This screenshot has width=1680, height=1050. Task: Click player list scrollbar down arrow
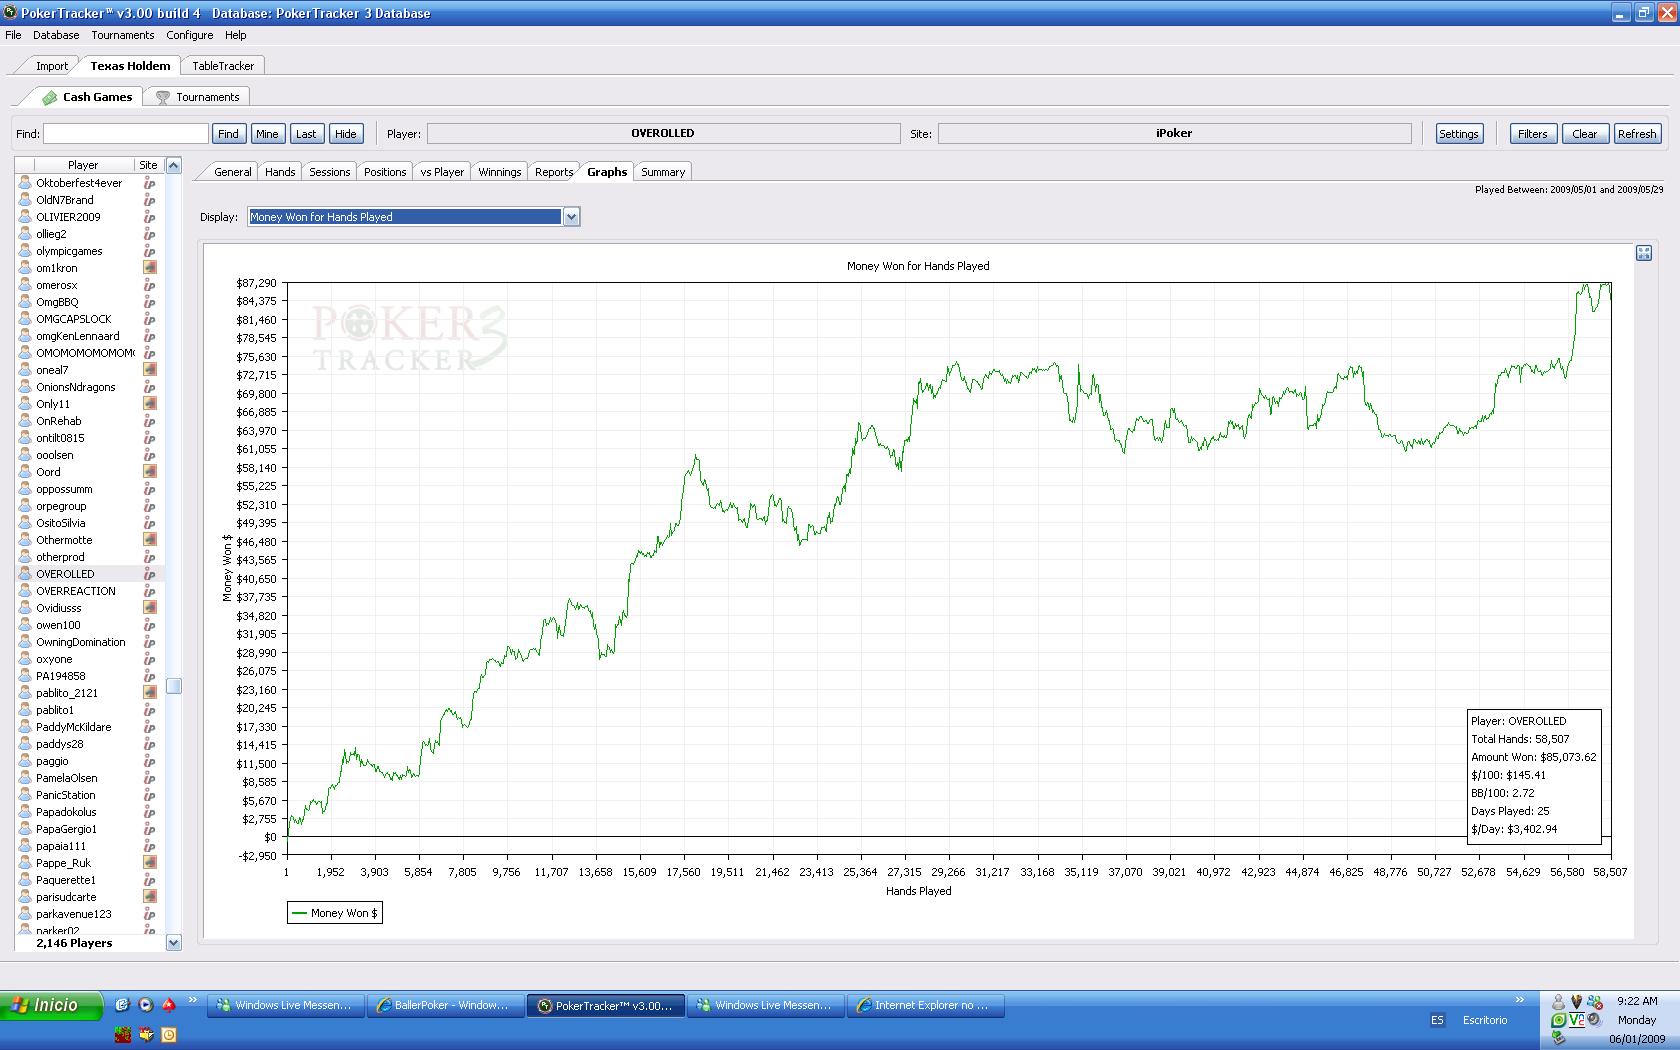pos(173,942)
